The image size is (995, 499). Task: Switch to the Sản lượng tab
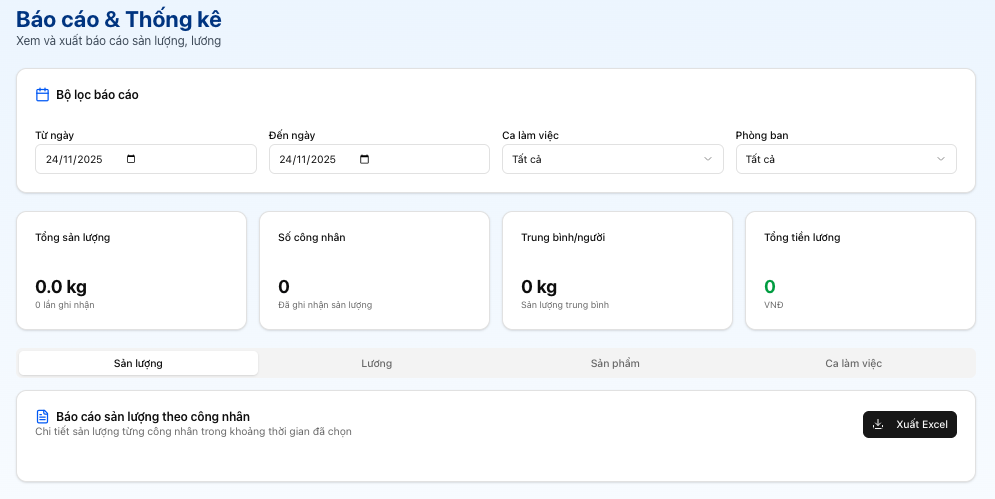coord(138,363)
